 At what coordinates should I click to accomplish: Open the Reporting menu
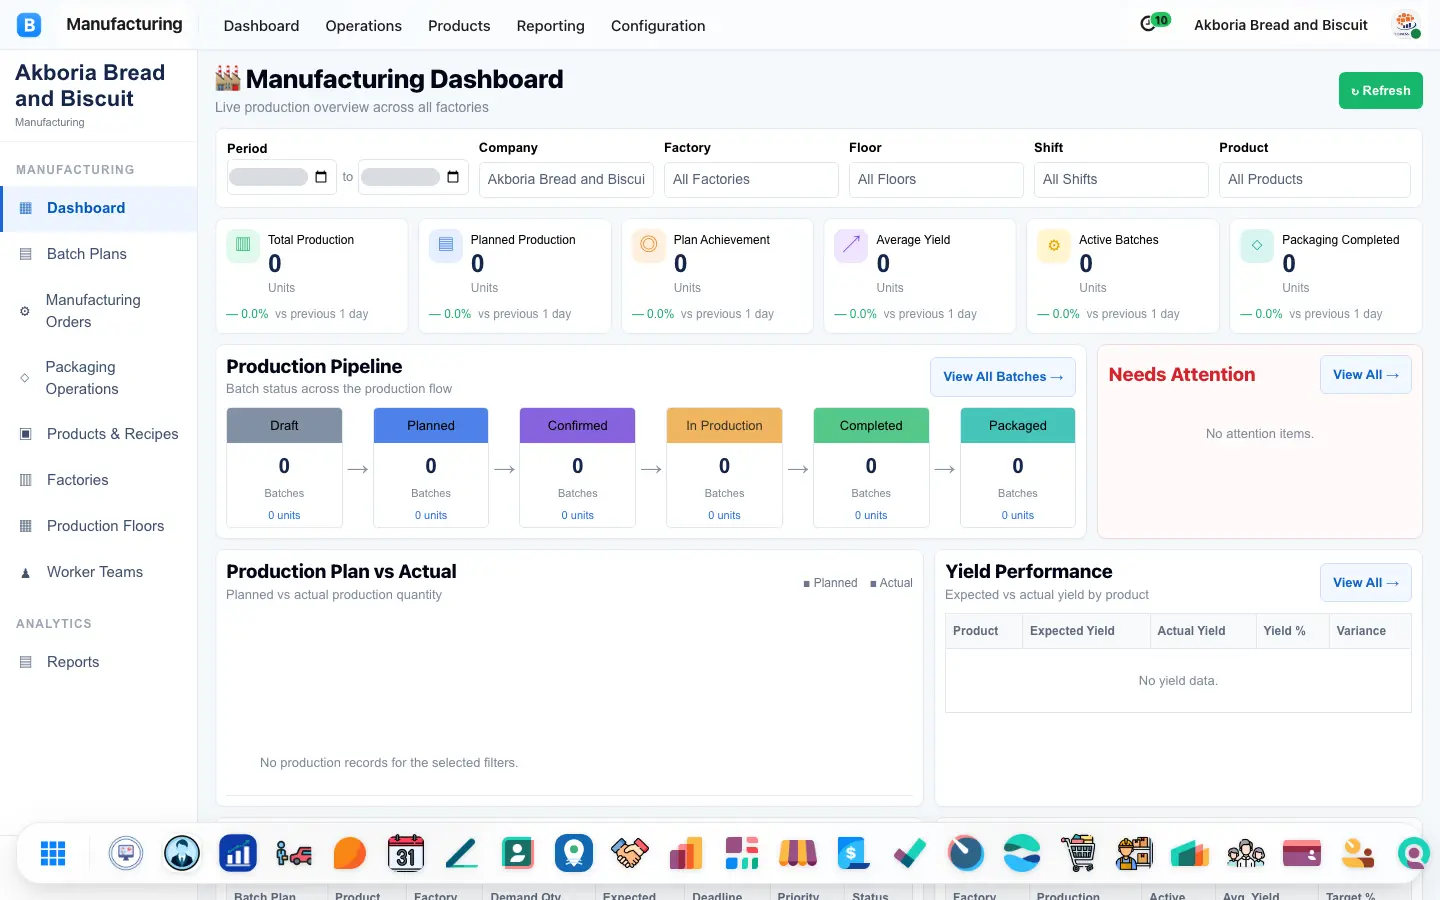pos(550,26)
